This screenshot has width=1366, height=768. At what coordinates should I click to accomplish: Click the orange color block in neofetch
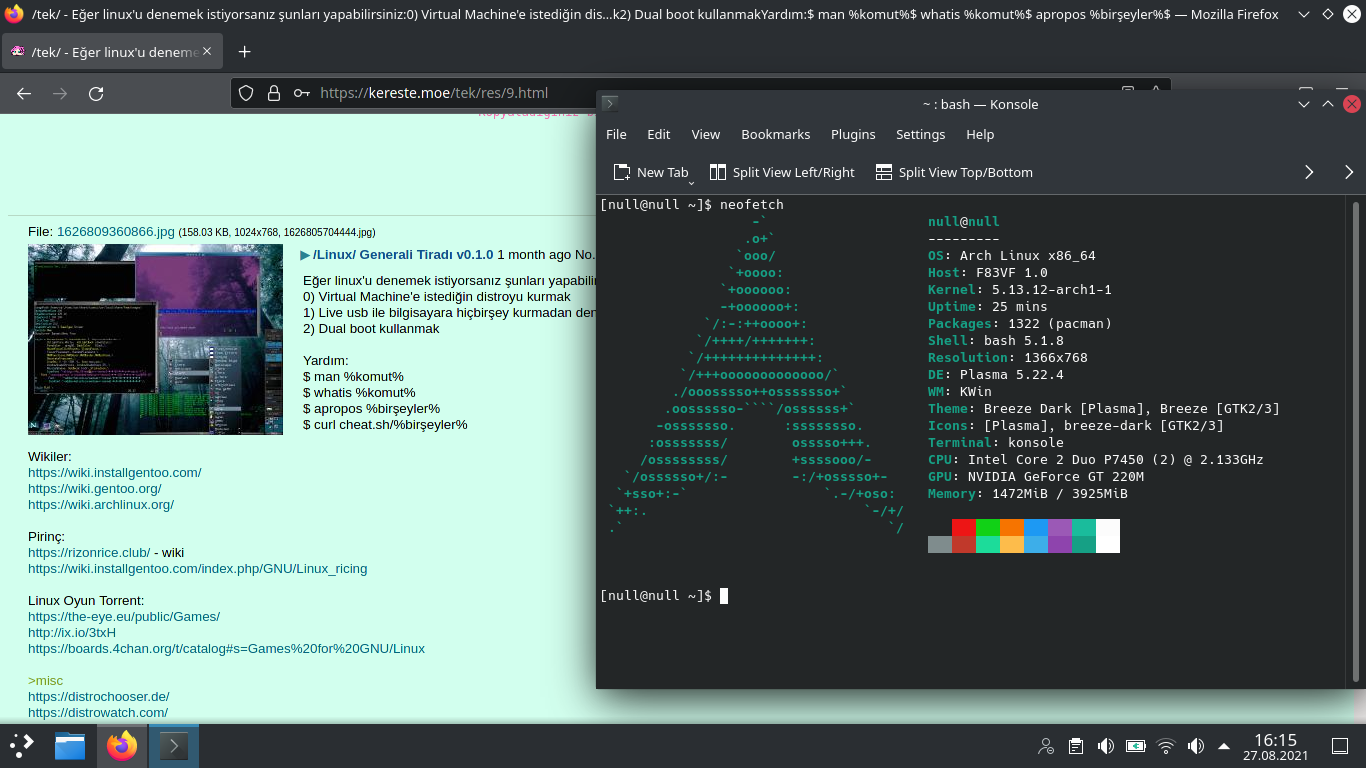coord(1011,527)
